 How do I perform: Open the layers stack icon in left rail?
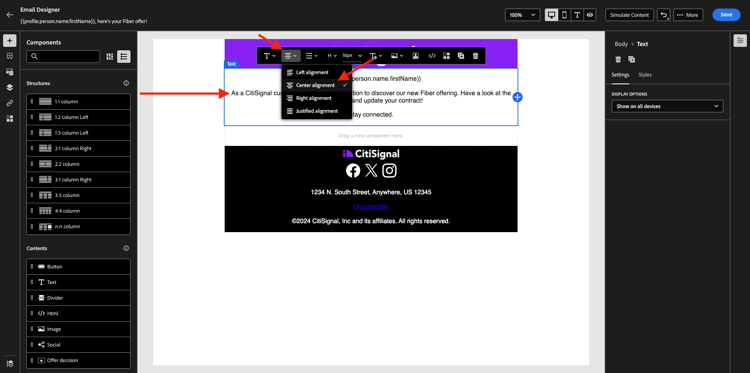[x=10, y=88]
